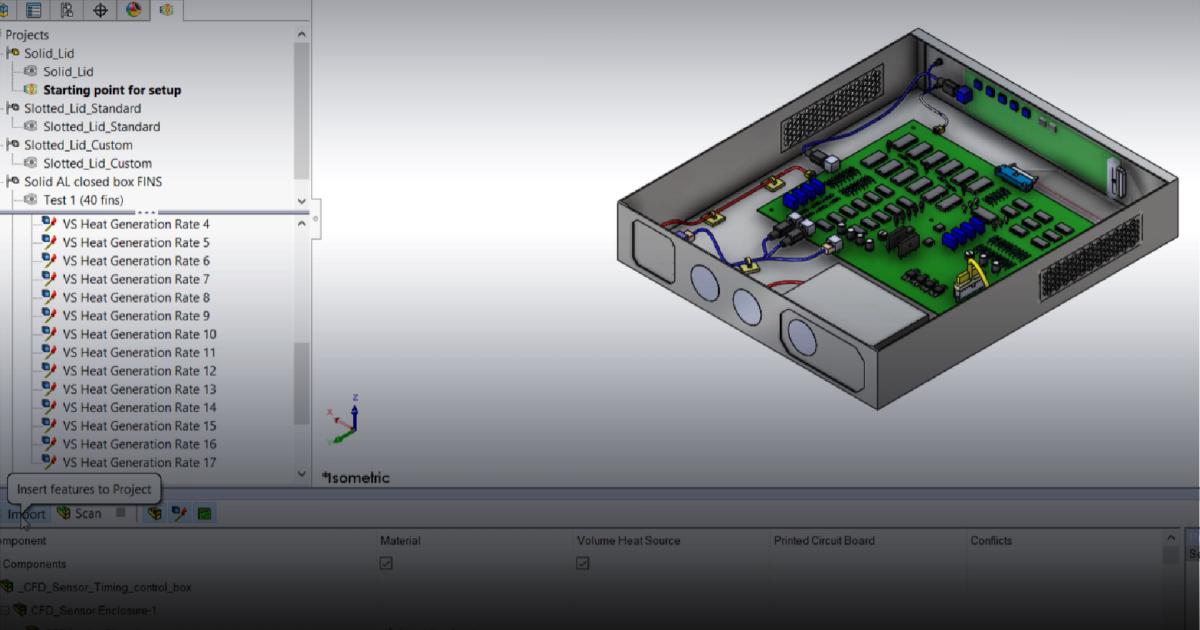Open the PropertyManager tab icon
The height and width of the screenshot is (630, 1200).
pos(34,10)
